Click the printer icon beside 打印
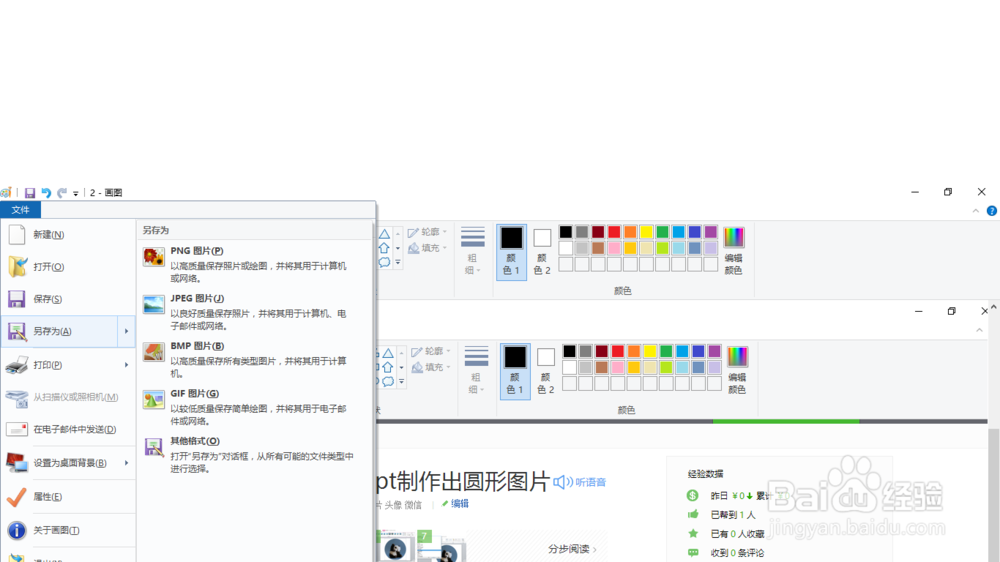Image resolution: width=1000 pixels, height=562 pixels. (17, 365)
